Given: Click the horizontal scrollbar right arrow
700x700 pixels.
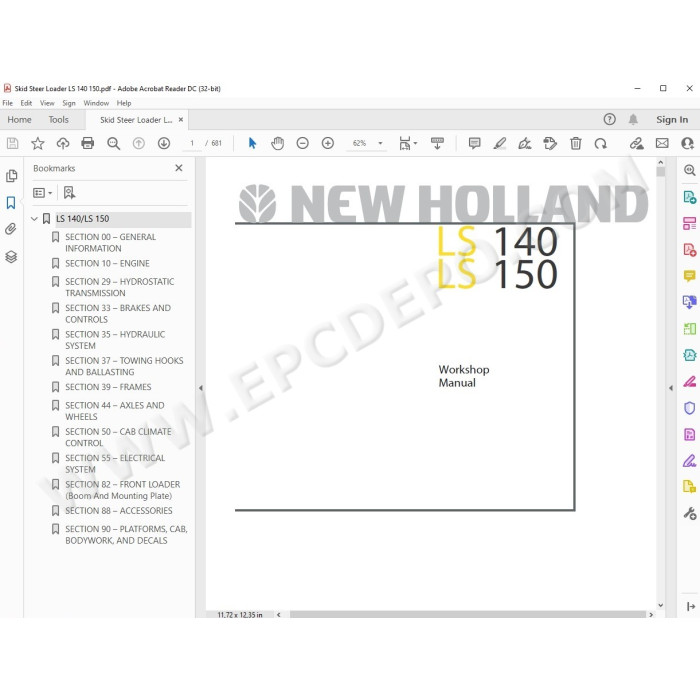Looking at the screenshot, I should click(x=651, y=615).
